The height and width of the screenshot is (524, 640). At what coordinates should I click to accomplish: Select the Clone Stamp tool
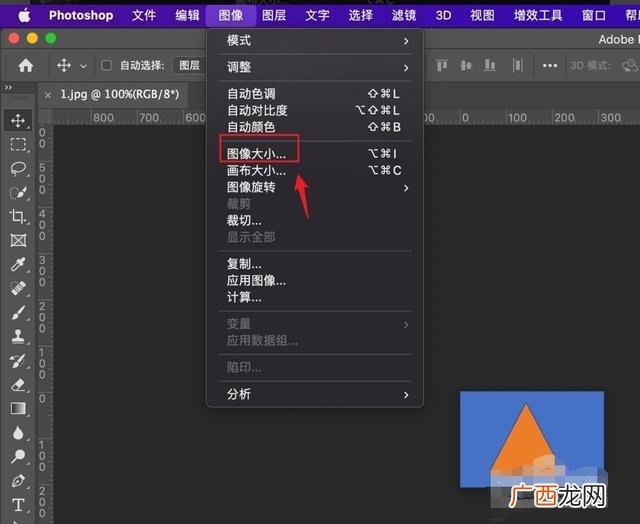click(18, 336)
